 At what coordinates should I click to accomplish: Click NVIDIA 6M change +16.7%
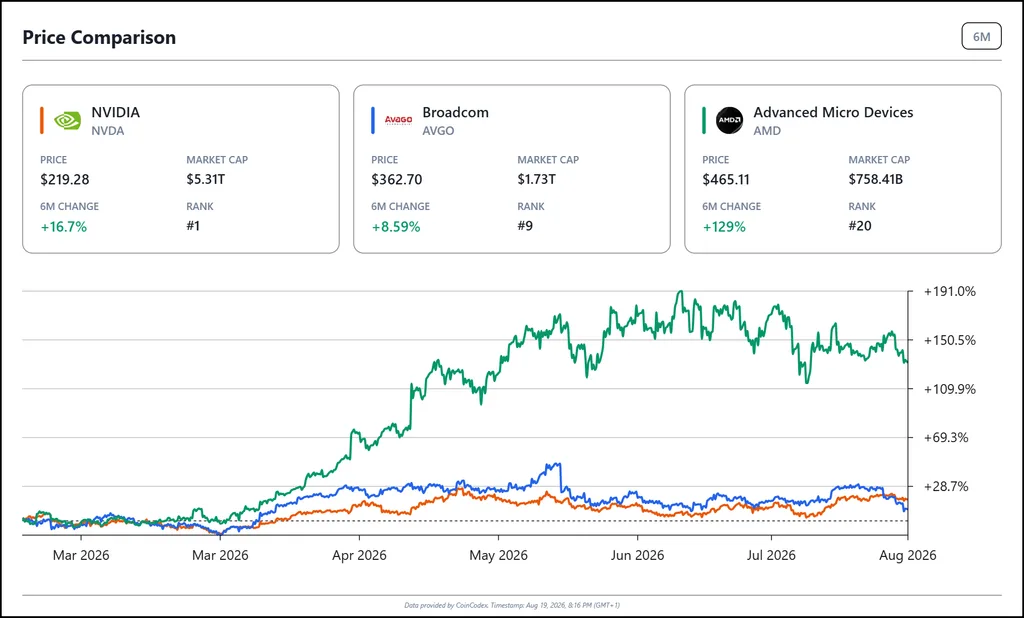tap(63, 227)
